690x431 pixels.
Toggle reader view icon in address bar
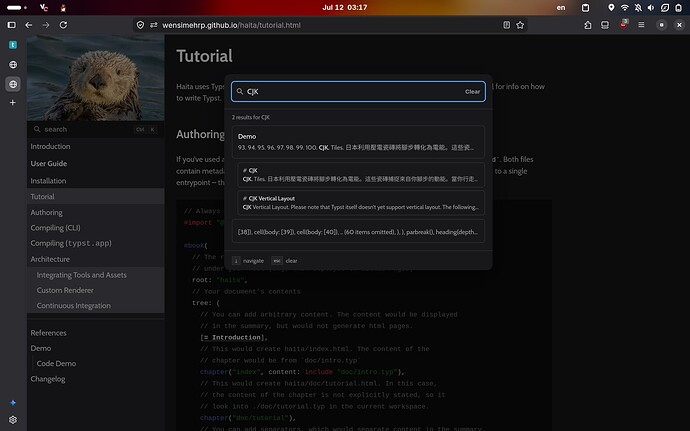[506, 25]
